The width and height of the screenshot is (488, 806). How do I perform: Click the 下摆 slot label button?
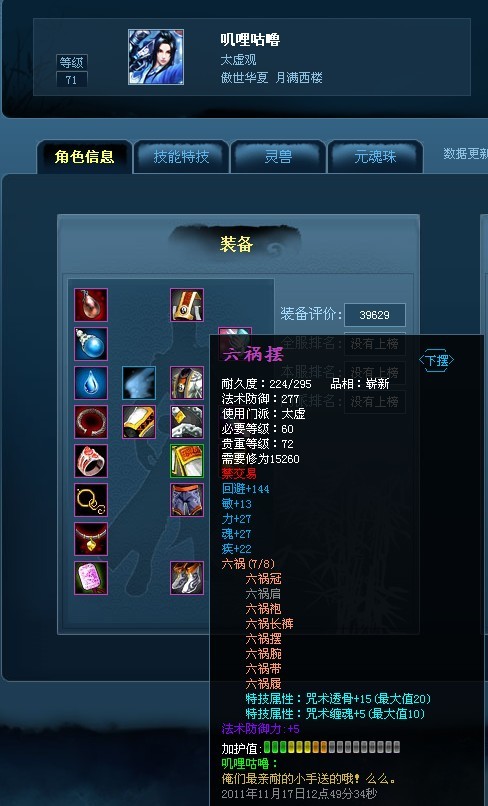pyautogui.click(x=437, y=360)
